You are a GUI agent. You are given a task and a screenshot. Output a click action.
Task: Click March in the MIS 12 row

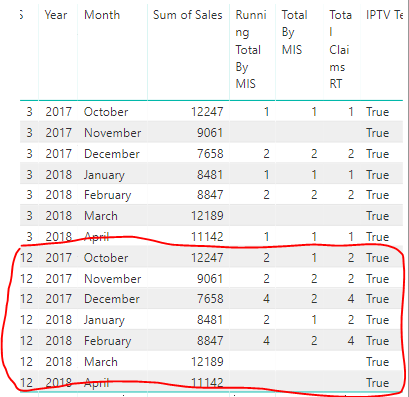101,362
